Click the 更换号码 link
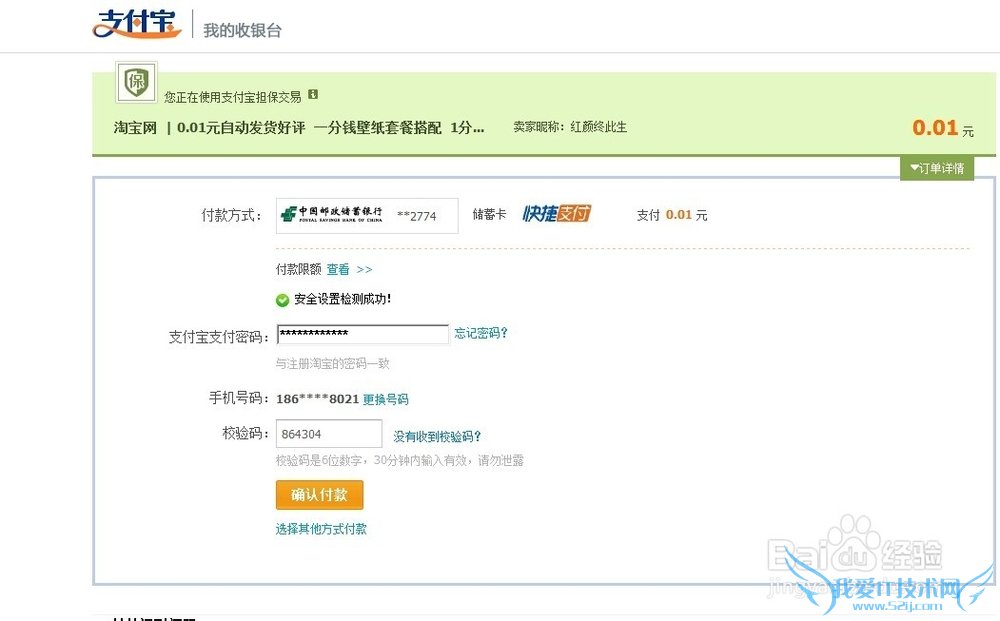The image size is (1000, 621). 386,399
